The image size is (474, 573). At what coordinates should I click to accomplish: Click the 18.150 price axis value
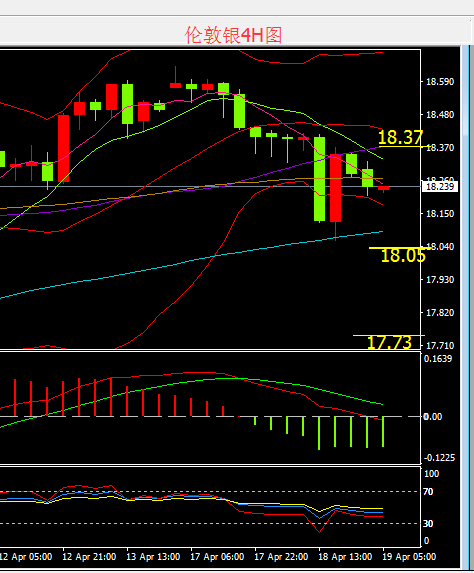[440, 214]
